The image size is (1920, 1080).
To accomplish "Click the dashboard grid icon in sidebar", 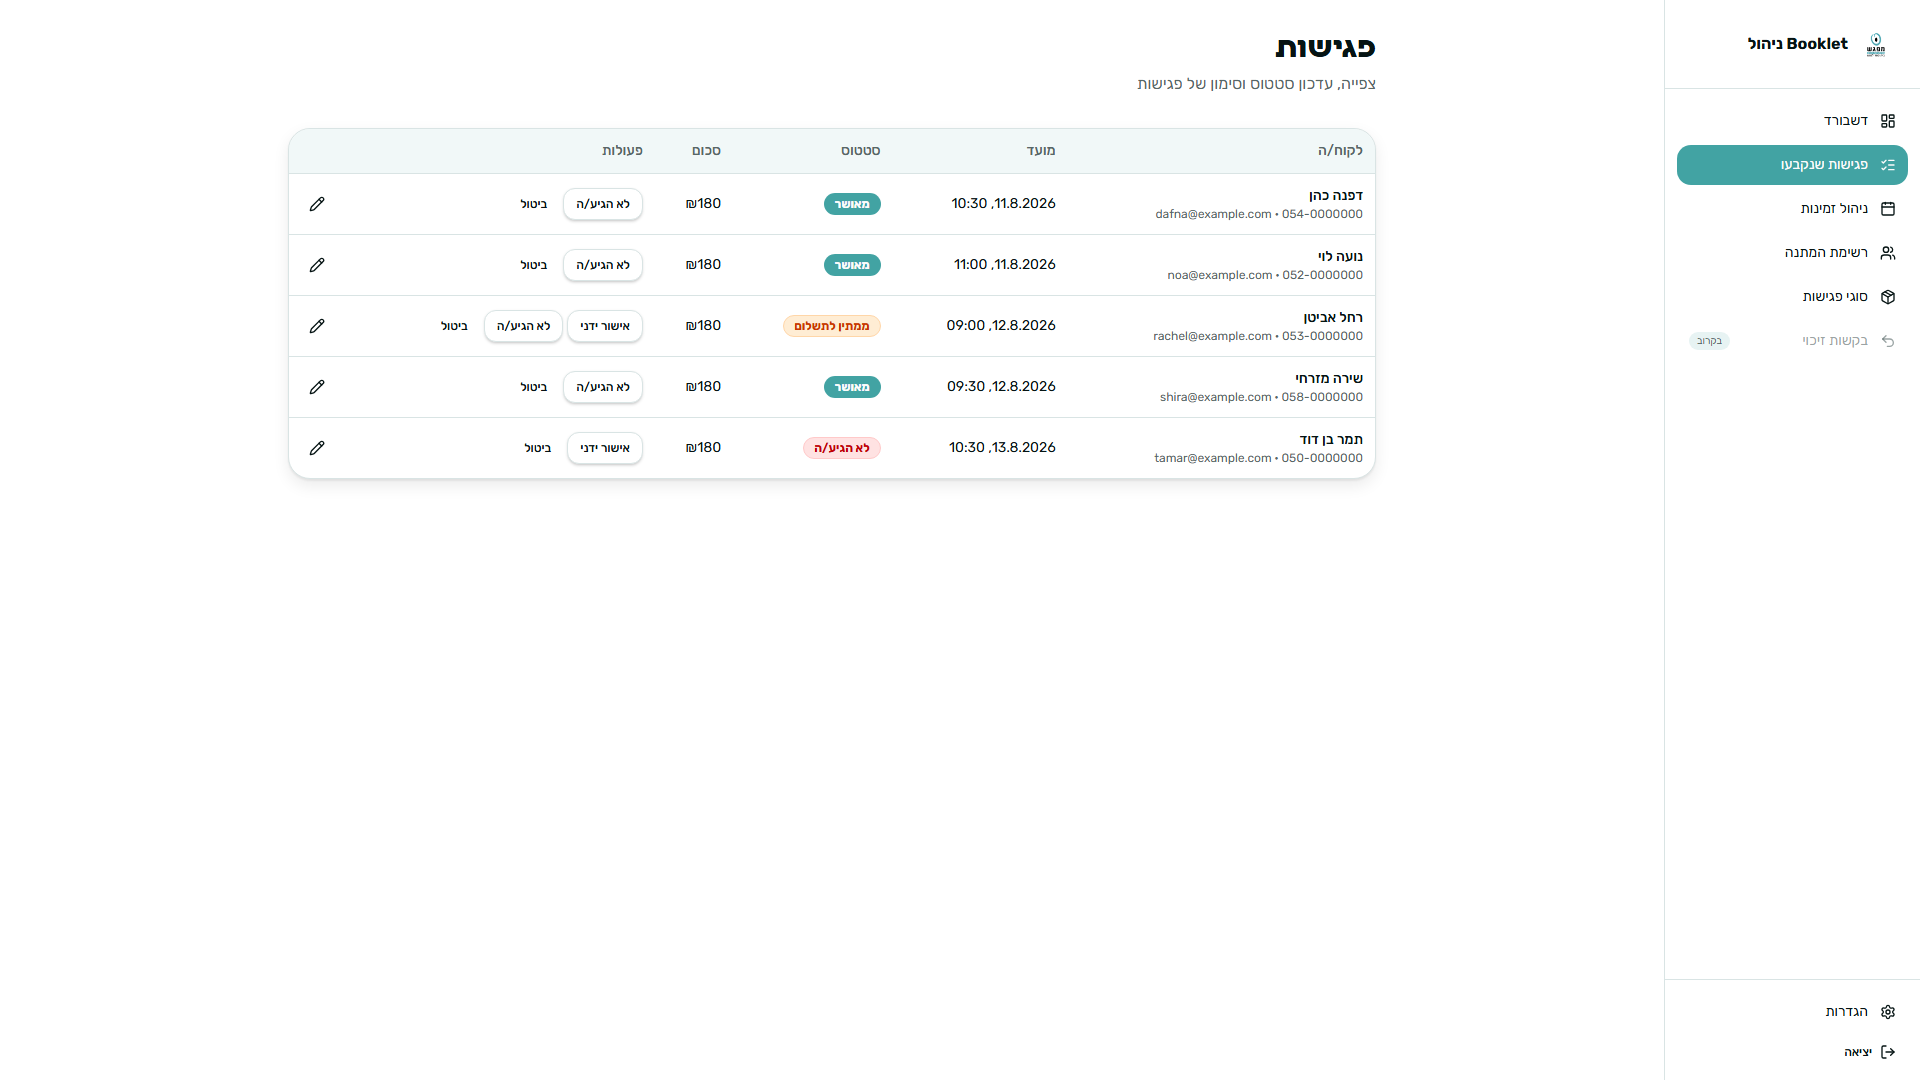I will 1888,121.
